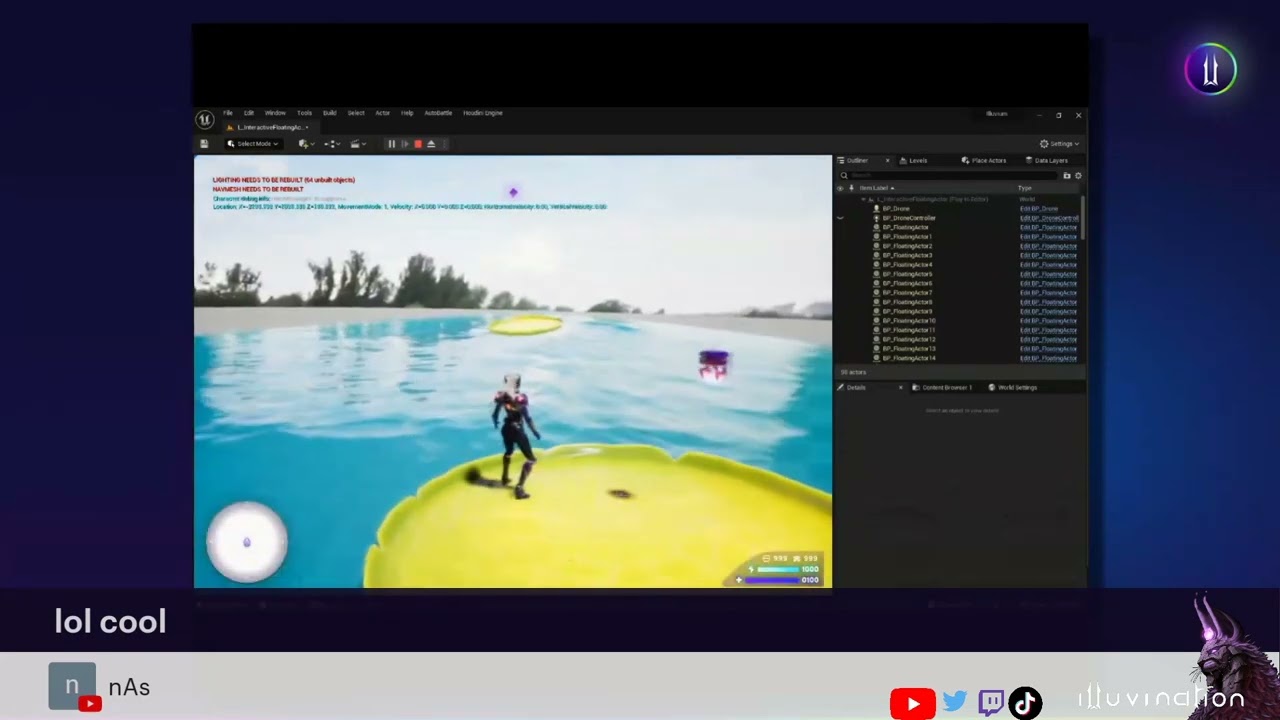Viewport: 1280px width, 720px height.
Task: Click the teal health bar in HUD
Action: (x=777, y=569)
